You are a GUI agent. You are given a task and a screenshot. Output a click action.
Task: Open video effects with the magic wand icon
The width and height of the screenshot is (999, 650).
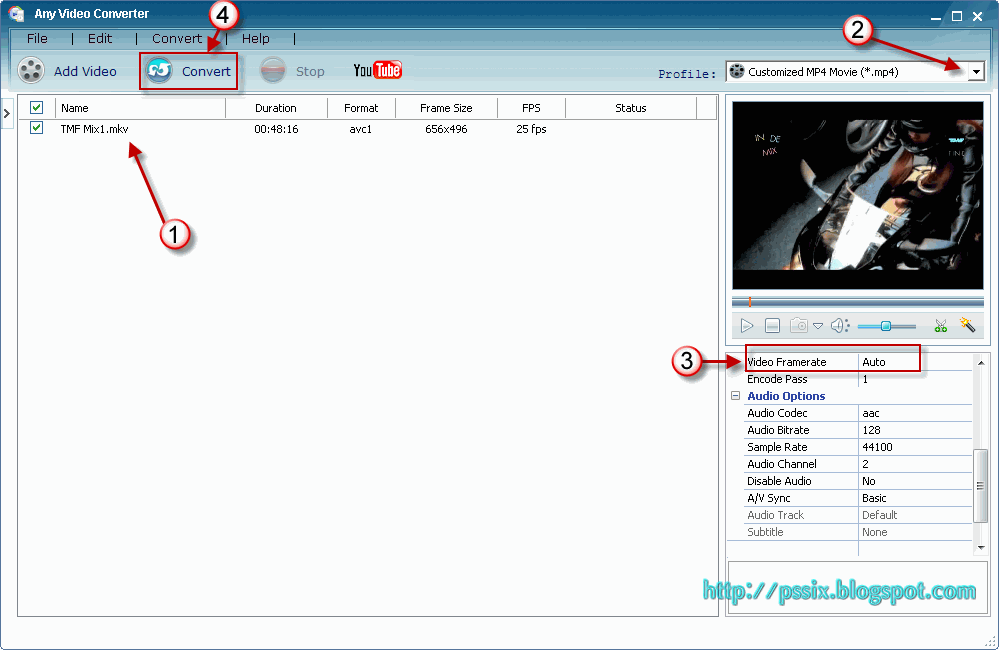(x=967, y=325)
